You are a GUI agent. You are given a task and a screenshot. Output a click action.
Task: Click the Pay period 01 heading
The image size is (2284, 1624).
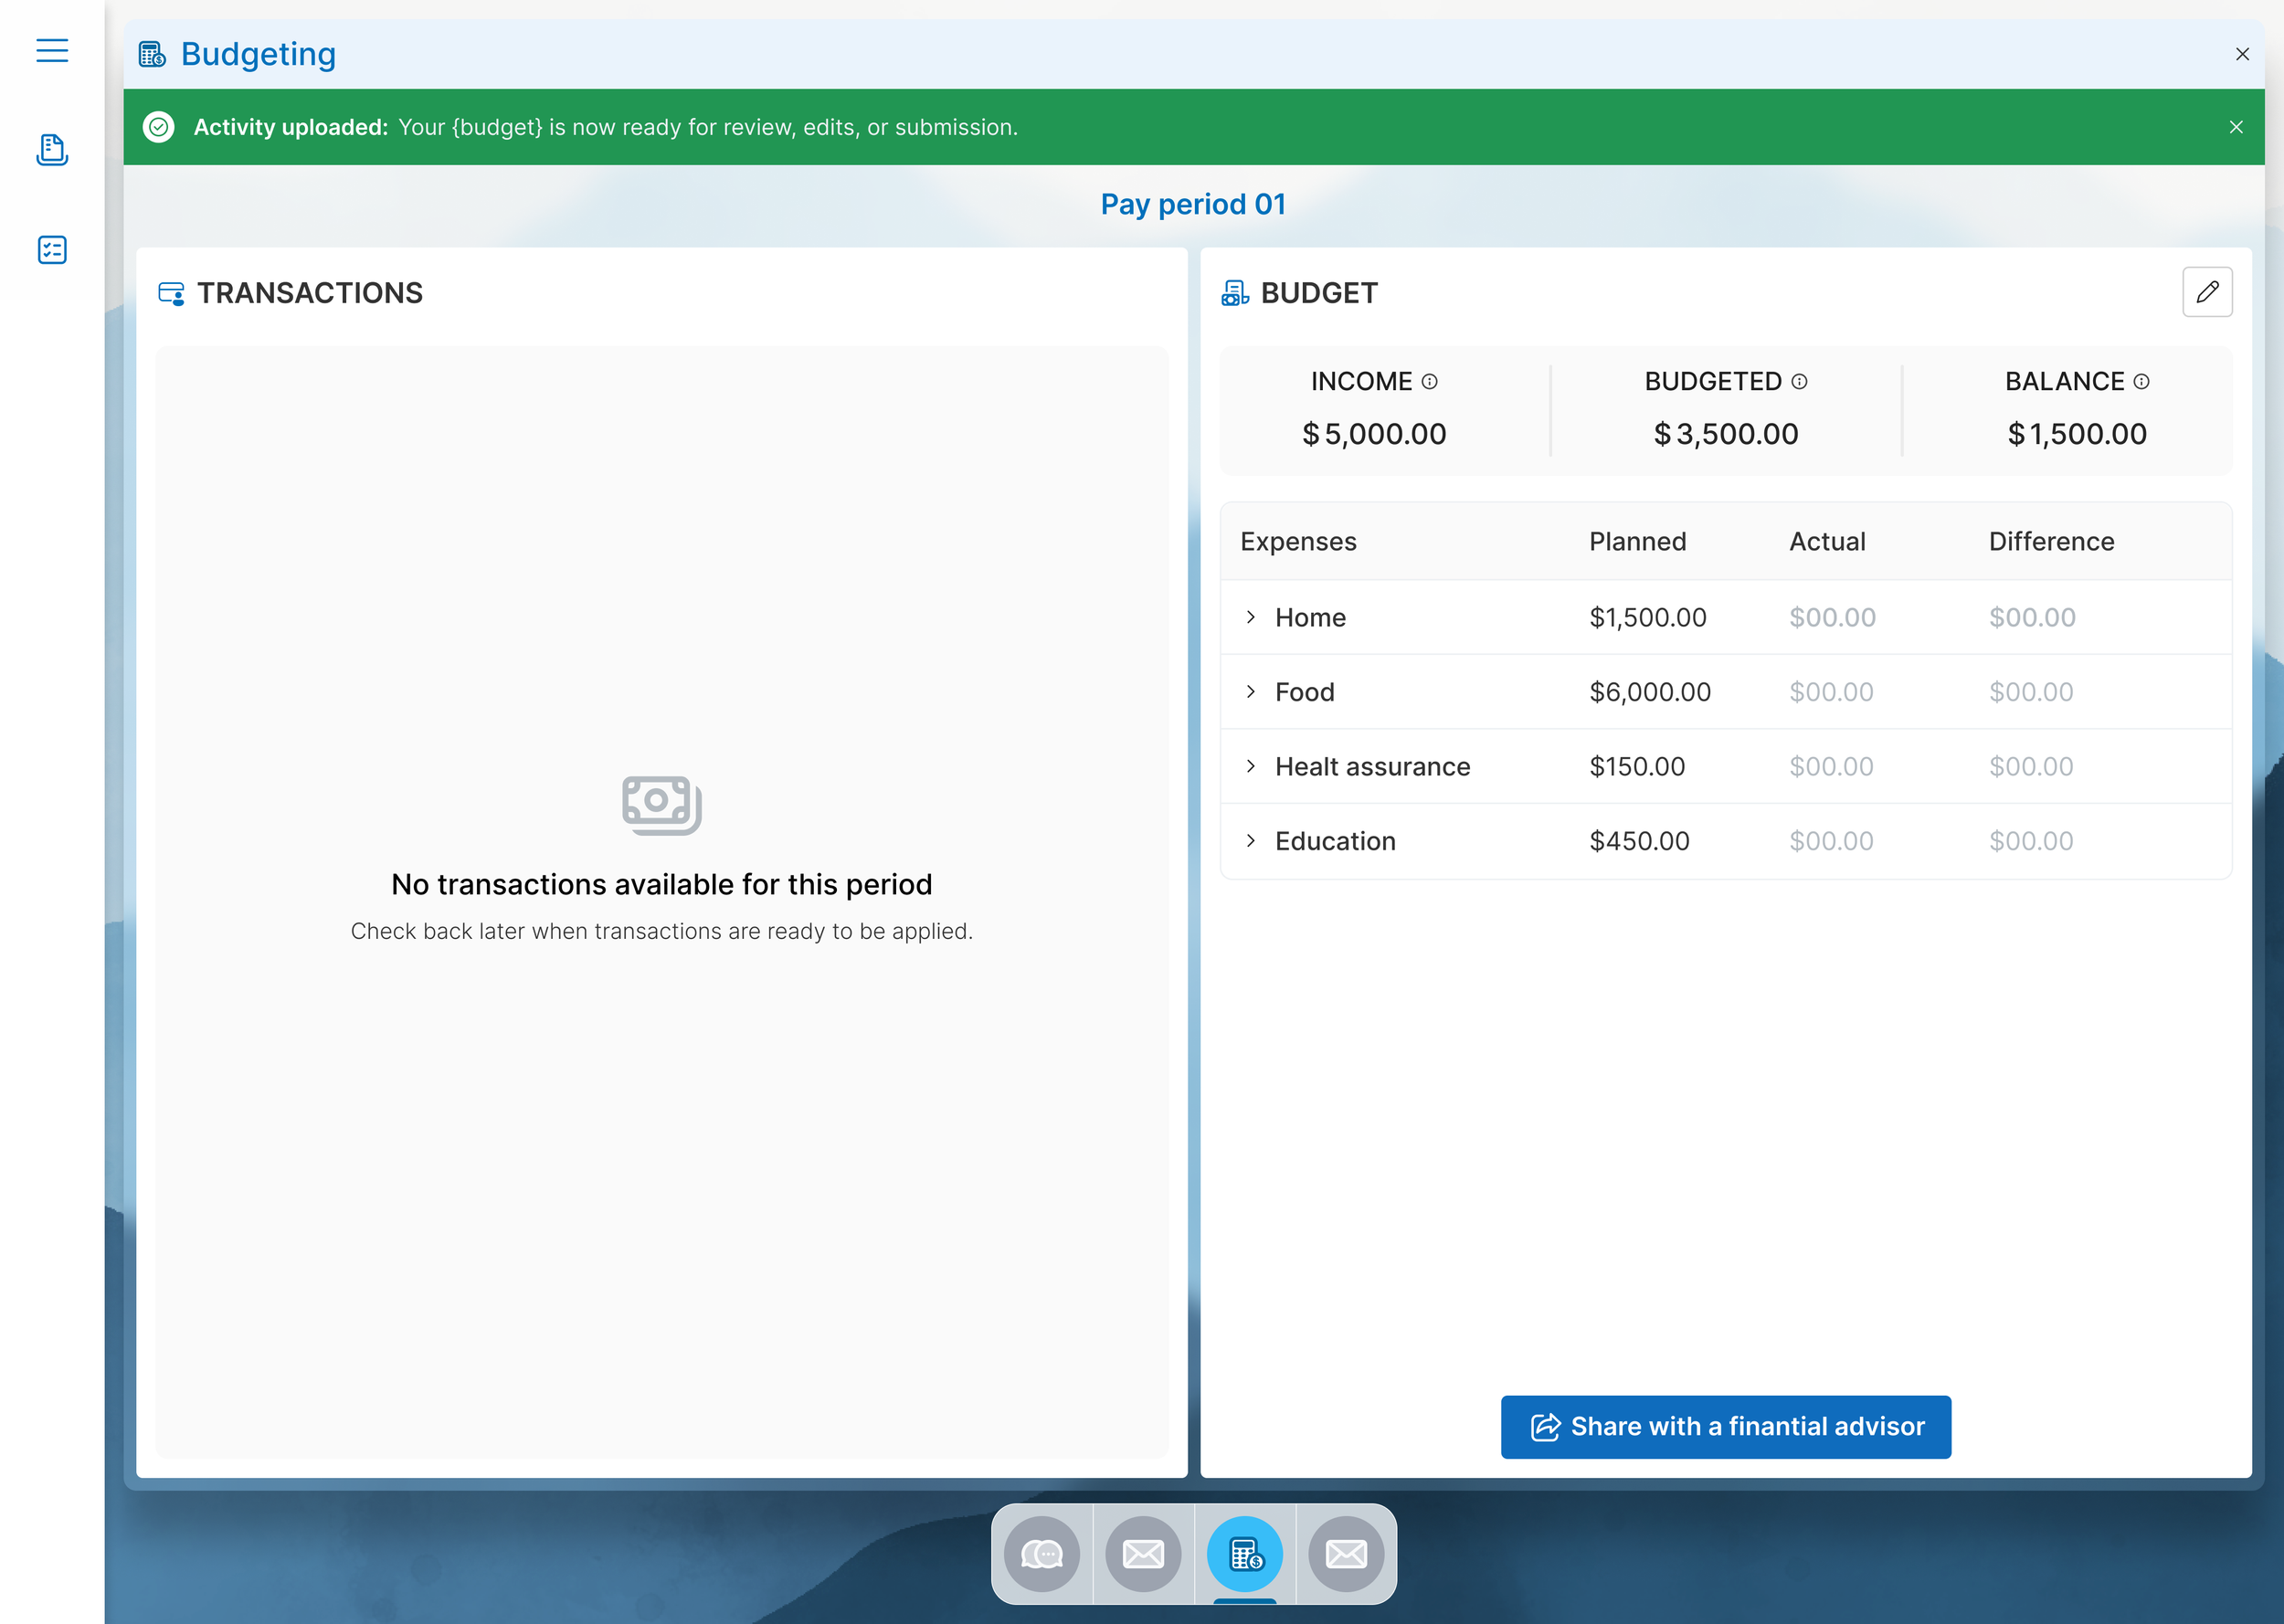[x=1193, y=204]
